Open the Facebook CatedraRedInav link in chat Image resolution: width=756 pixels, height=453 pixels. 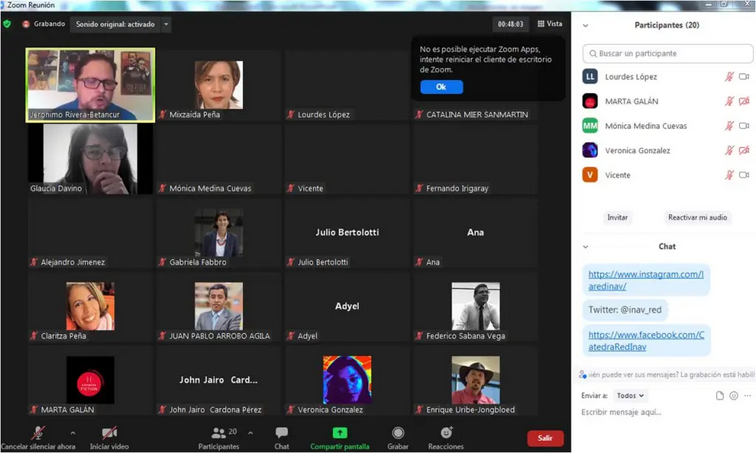tap(646, 341)
